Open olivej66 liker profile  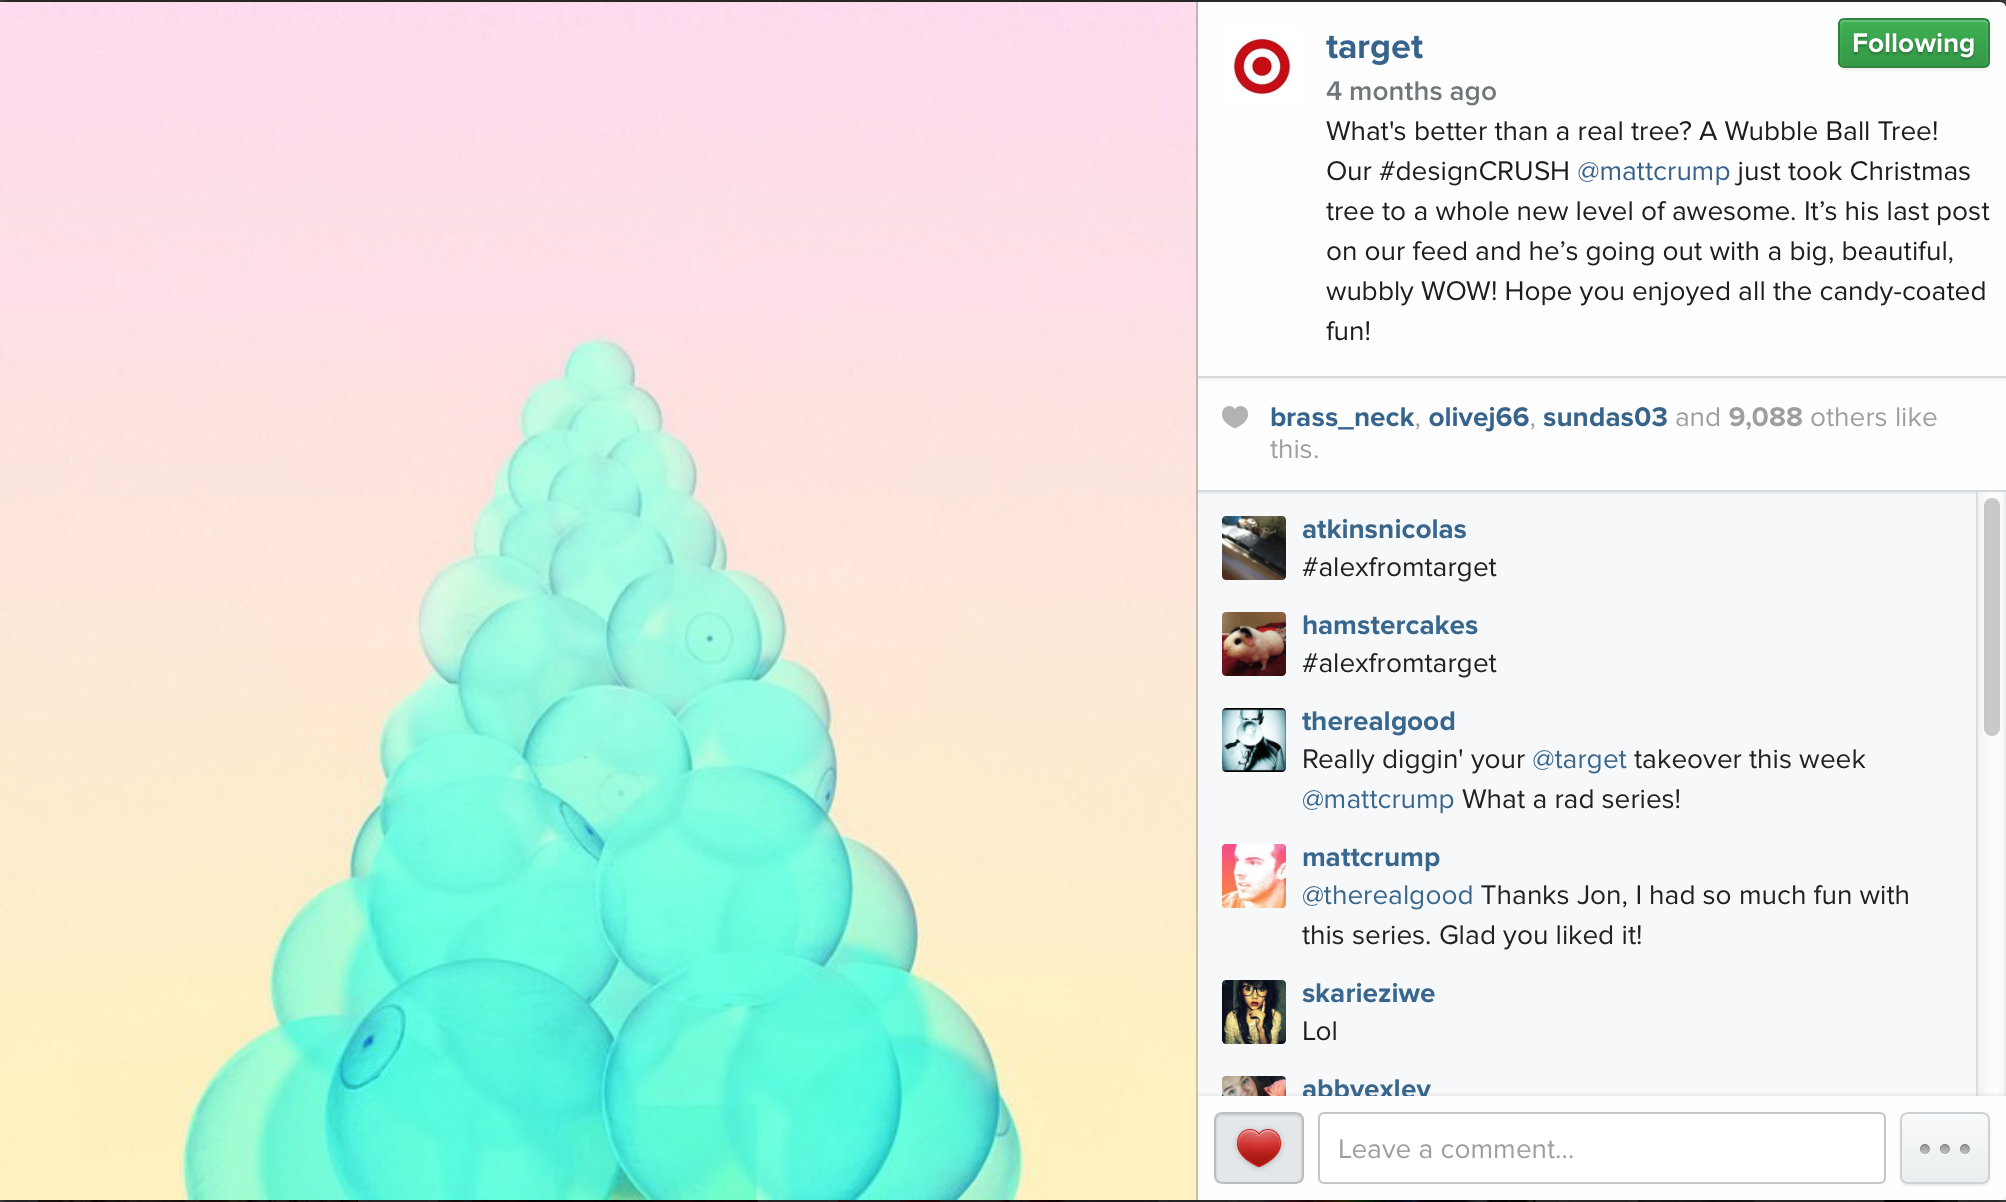coord(1478,417)
